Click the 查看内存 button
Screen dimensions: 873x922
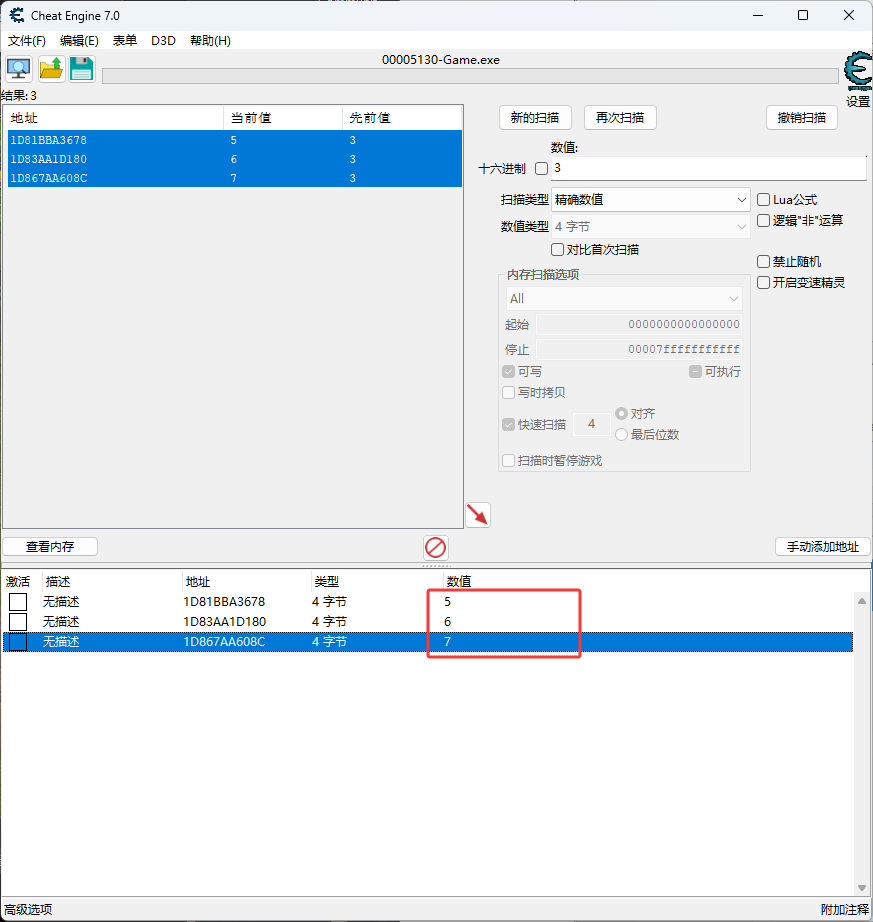(50, 547)
